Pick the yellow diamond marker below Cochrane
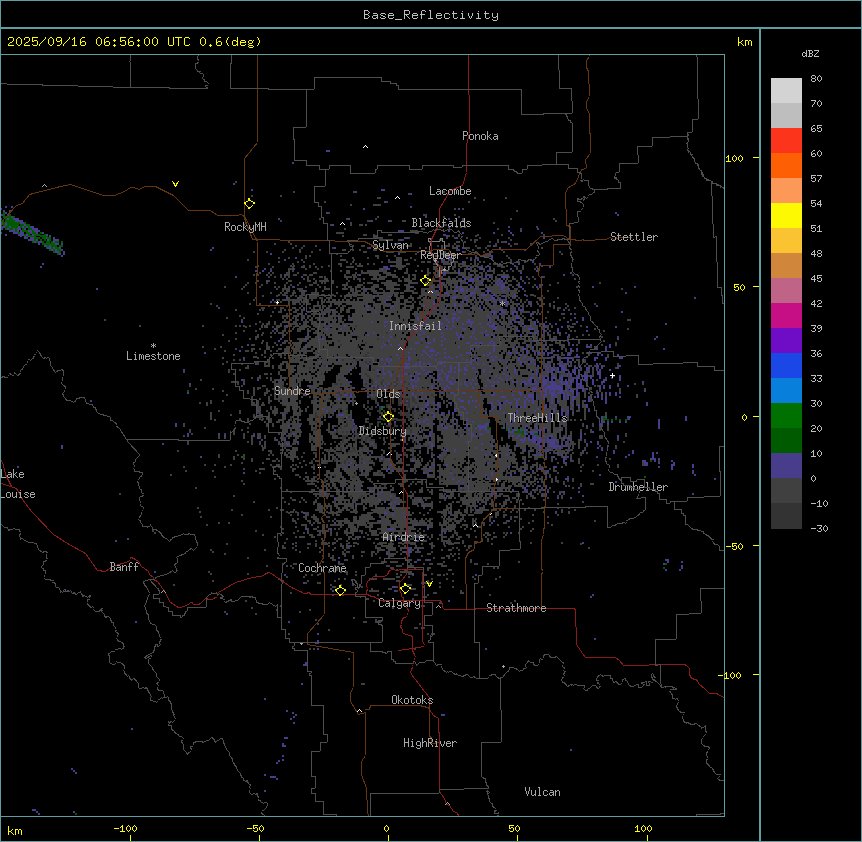This screenshot has height=842, width=862. 340,590
